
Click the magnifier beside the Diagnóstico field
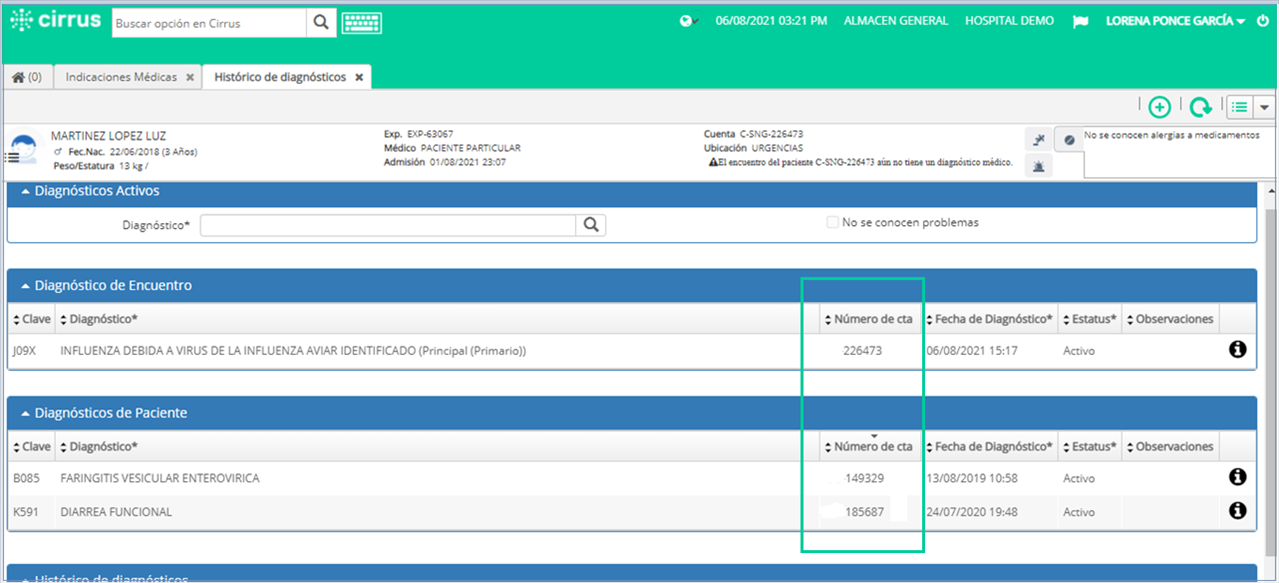click(x=590, y=224)
